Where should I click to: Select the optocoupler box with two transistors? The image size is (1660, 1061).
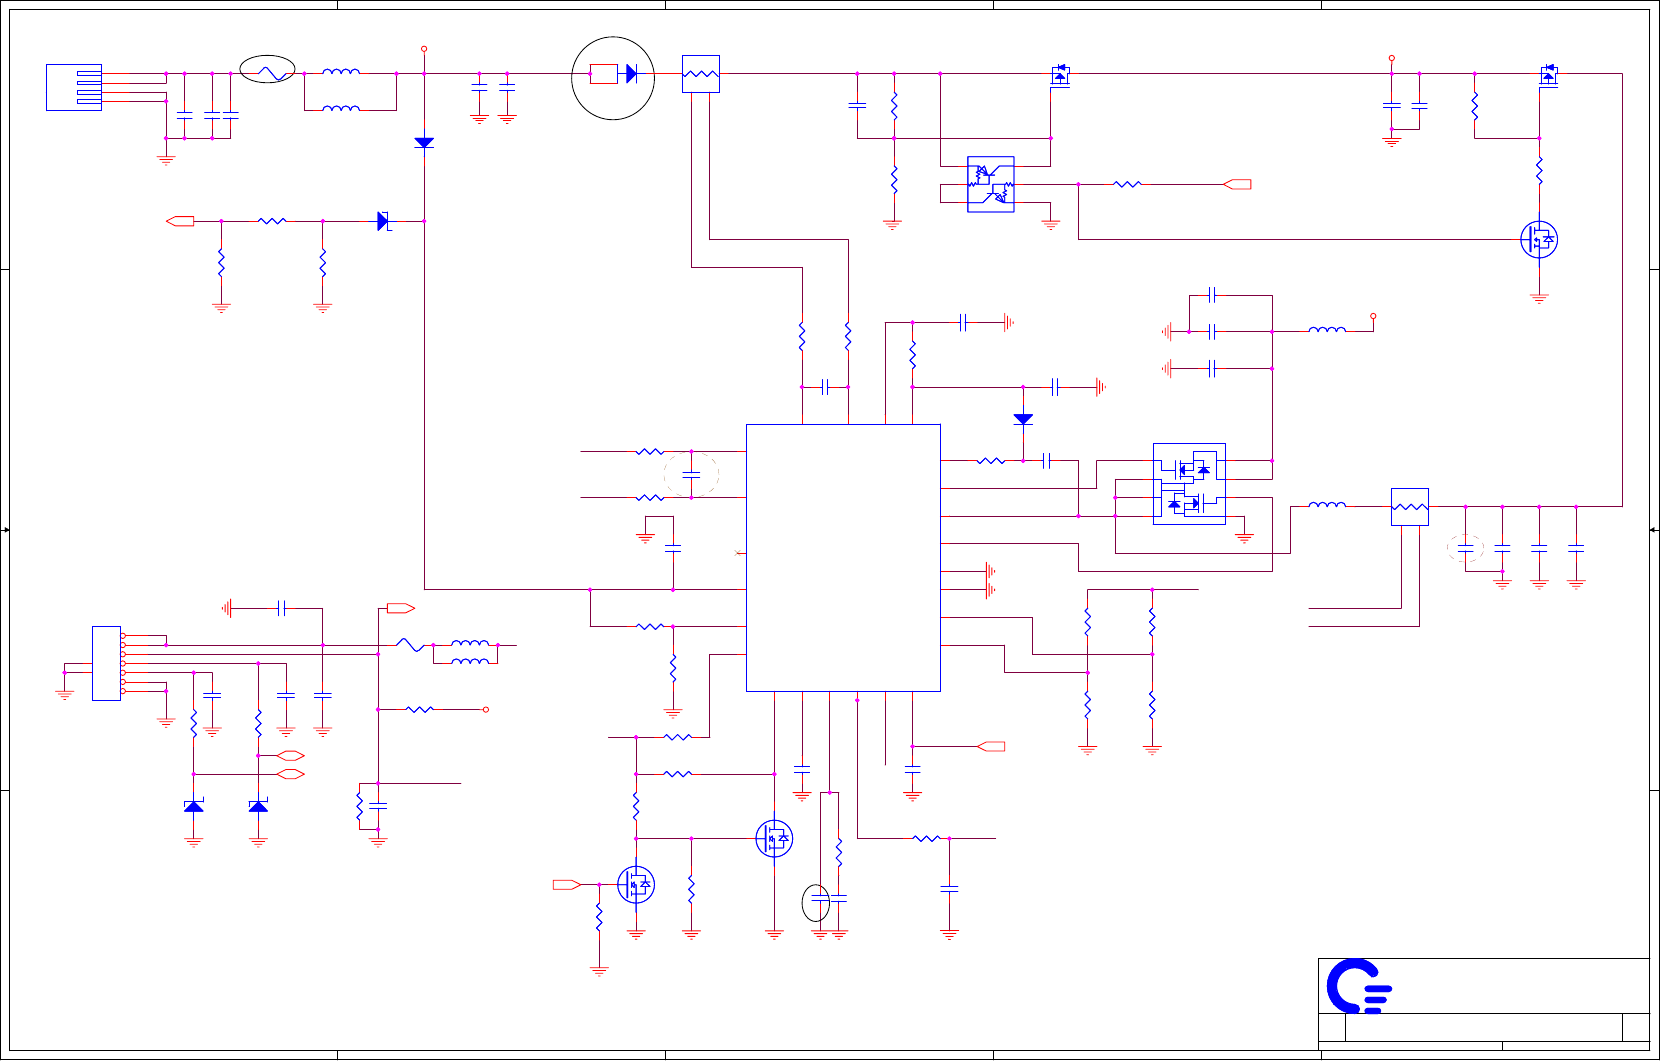point(991,184)
